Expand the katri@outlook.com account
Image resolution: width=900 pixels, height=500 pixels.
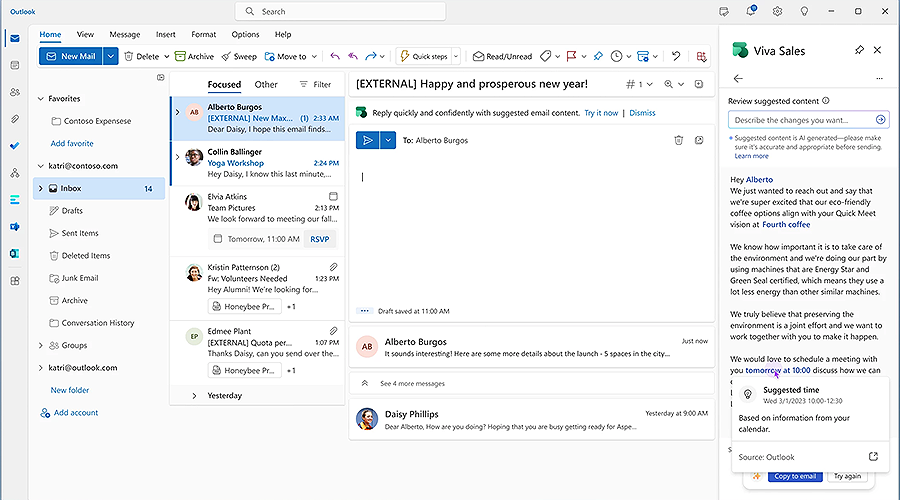point(41,368)
